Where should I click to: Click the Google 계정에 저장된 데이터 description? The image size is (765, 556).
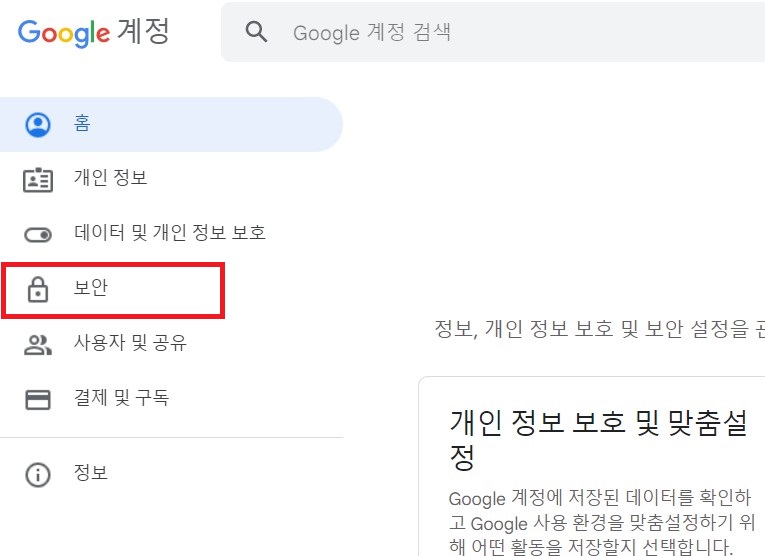click(601, 522)
